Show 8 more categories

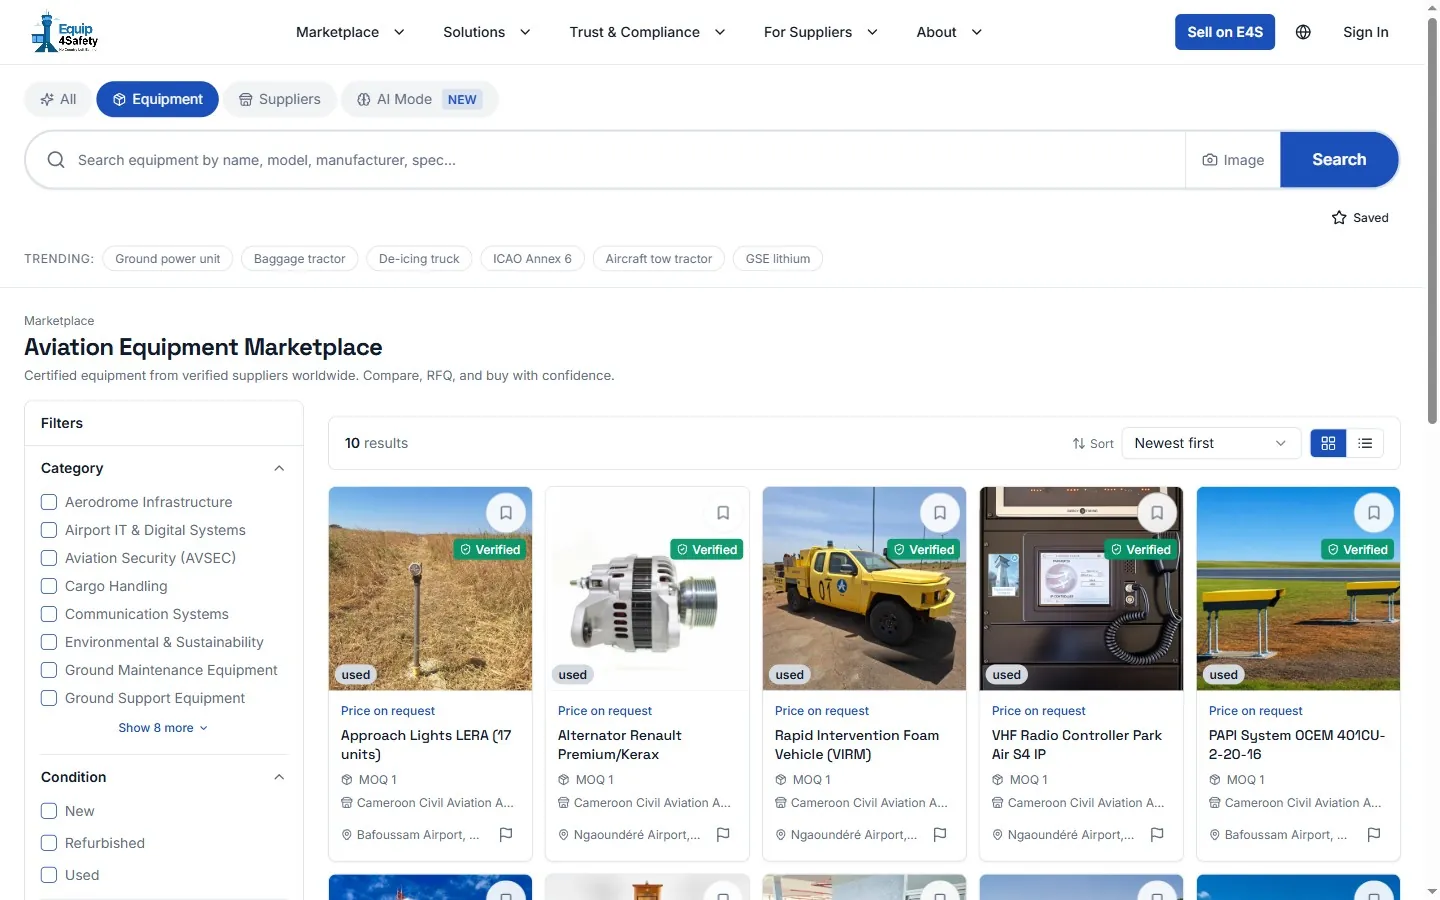coord(163,728)
